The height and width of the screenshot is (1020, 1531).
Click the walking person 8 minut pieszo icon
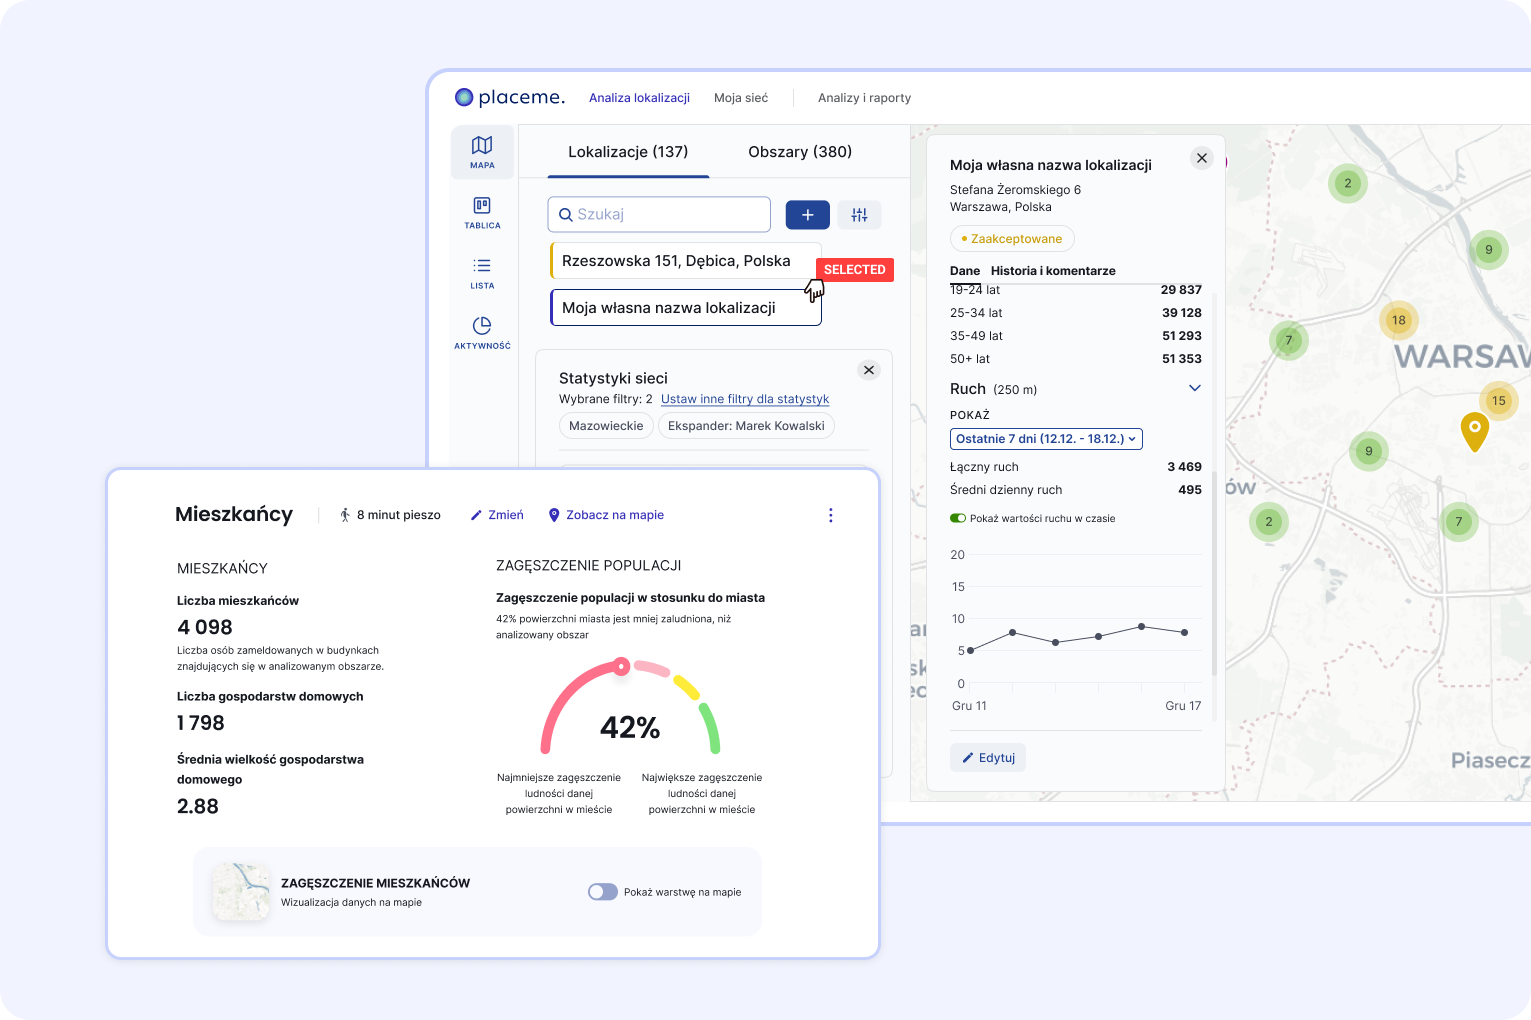[x=345, y=515]
